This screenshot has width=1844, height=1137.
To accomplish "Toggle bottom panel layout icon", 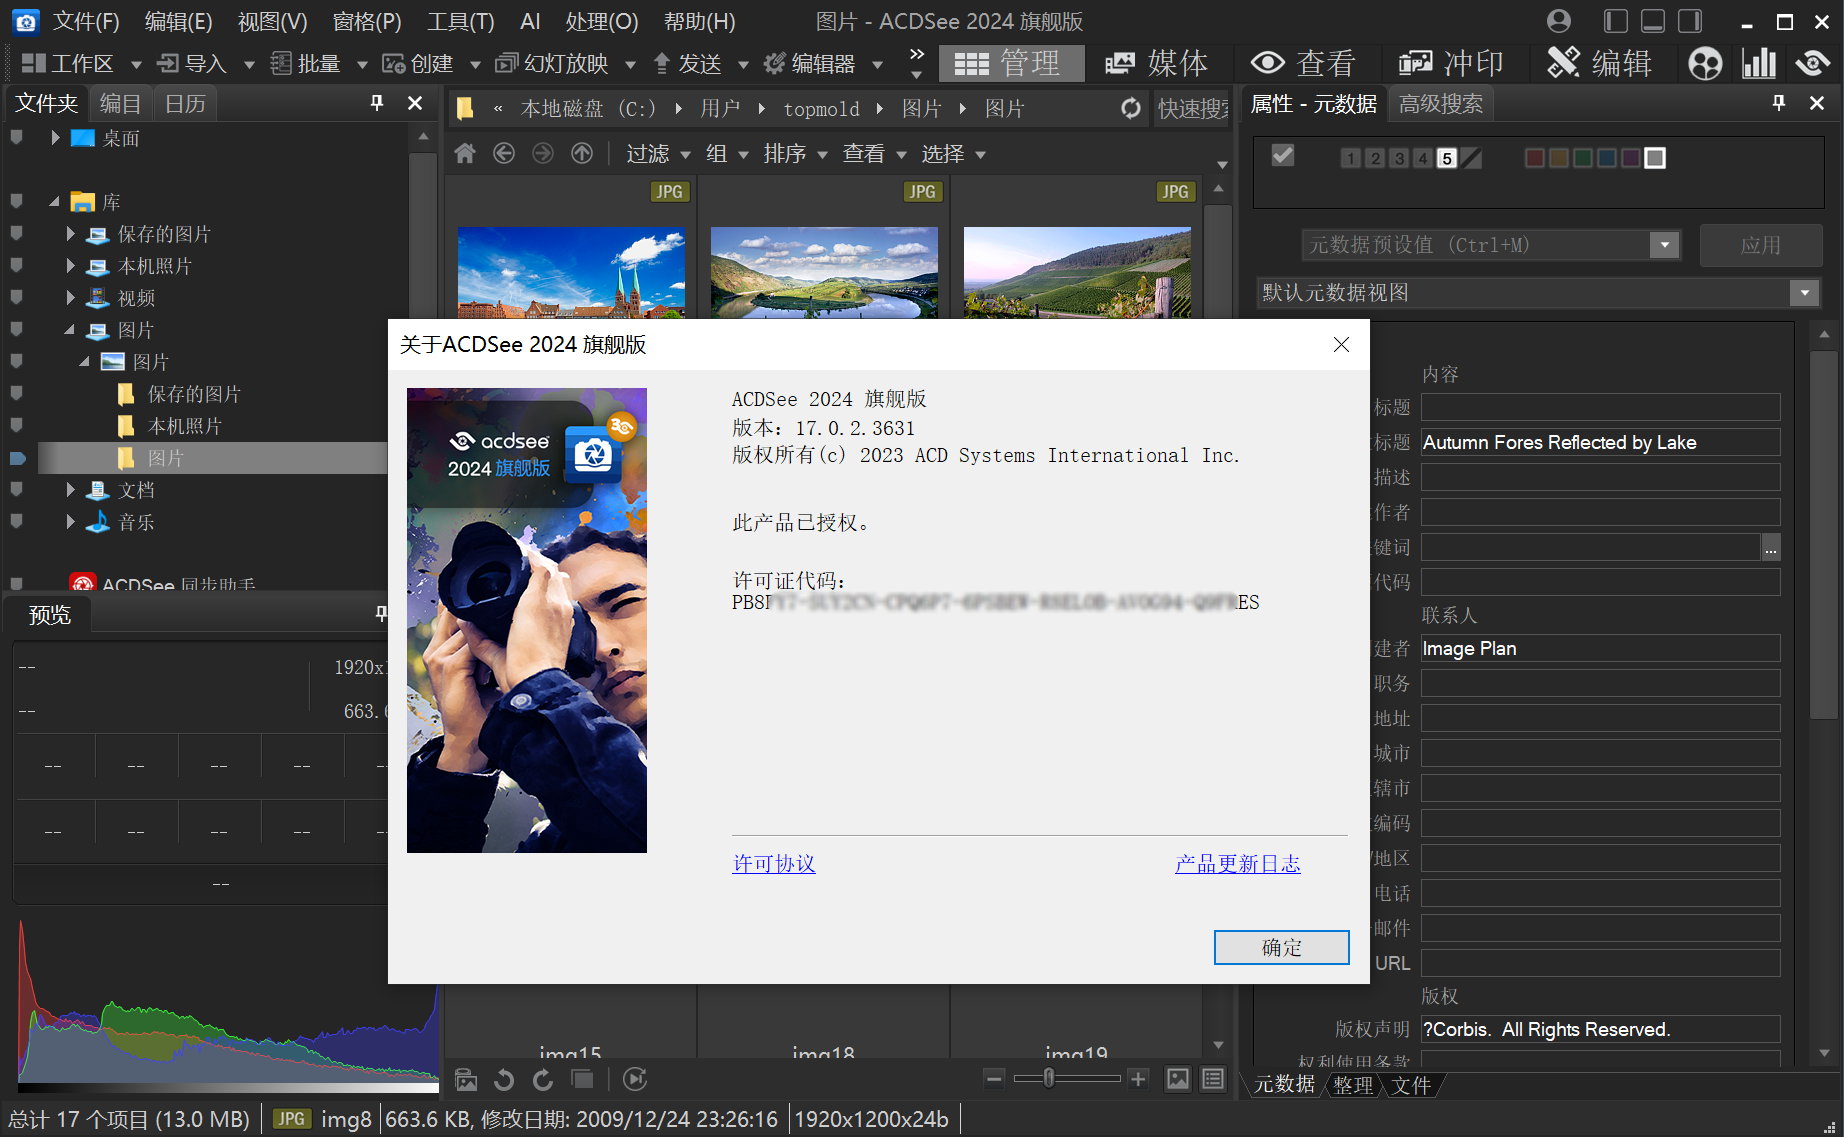I will pos(1652,21).
